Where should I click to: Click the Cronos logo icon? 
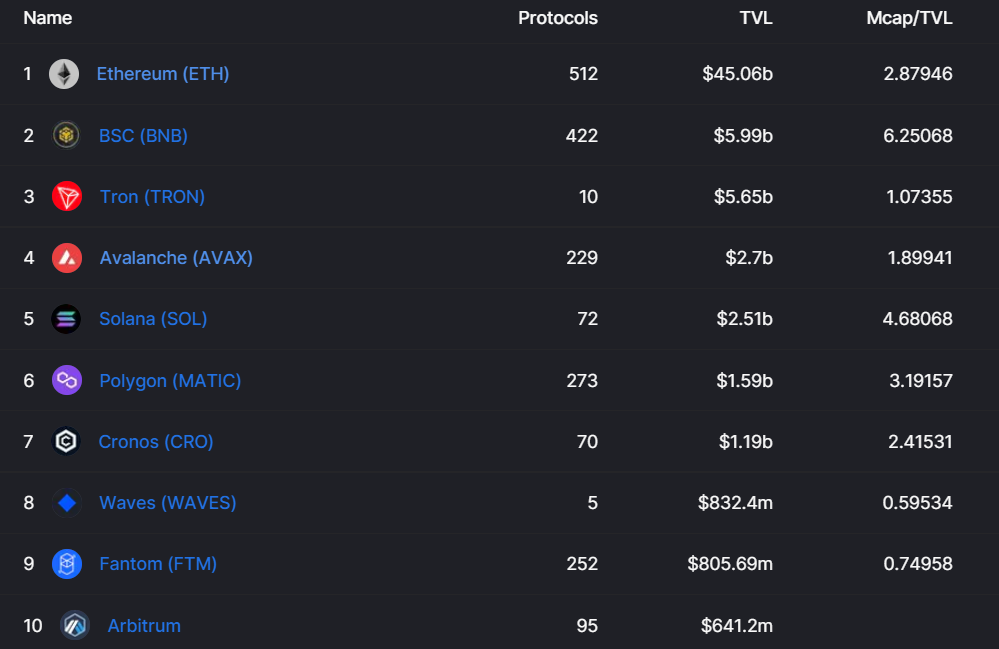point(66,441)
